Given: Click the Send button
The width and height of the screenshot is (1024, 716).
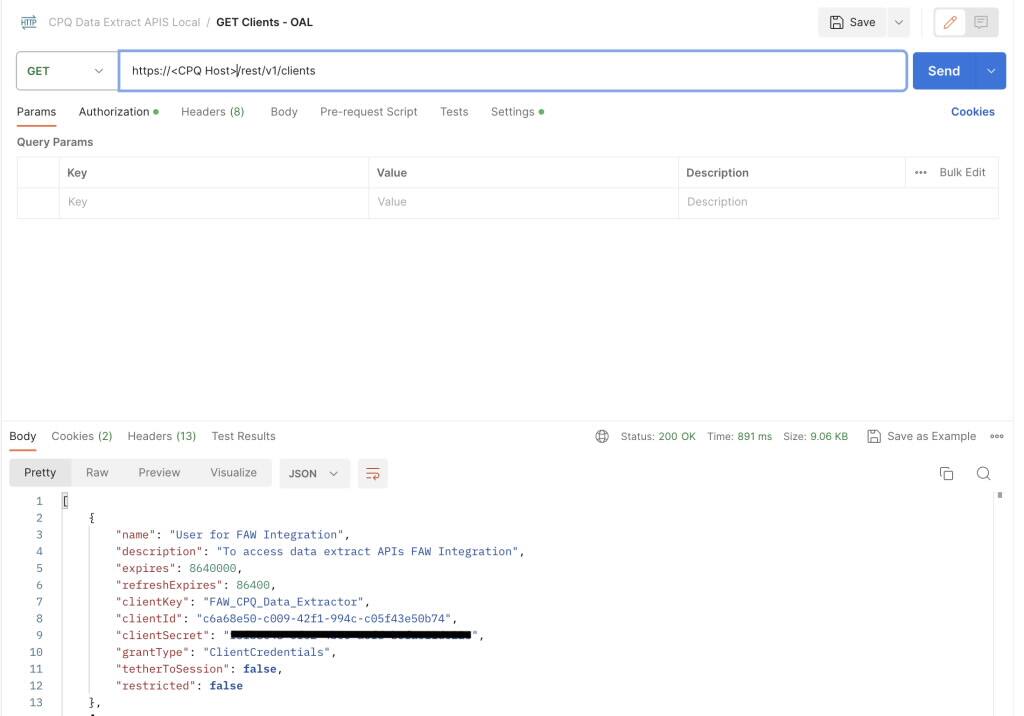Looking at the screenshot, I should click(943, 71).
